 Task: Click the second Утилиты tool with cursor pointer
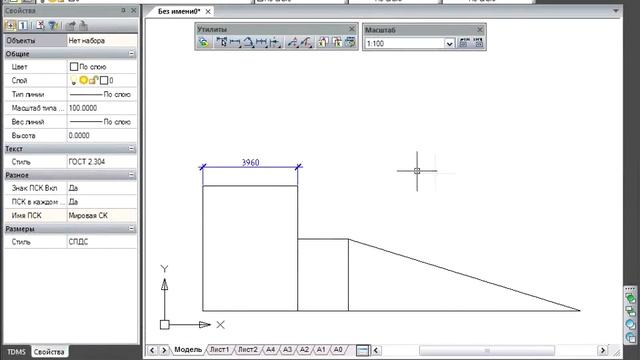tap(222, 42)
